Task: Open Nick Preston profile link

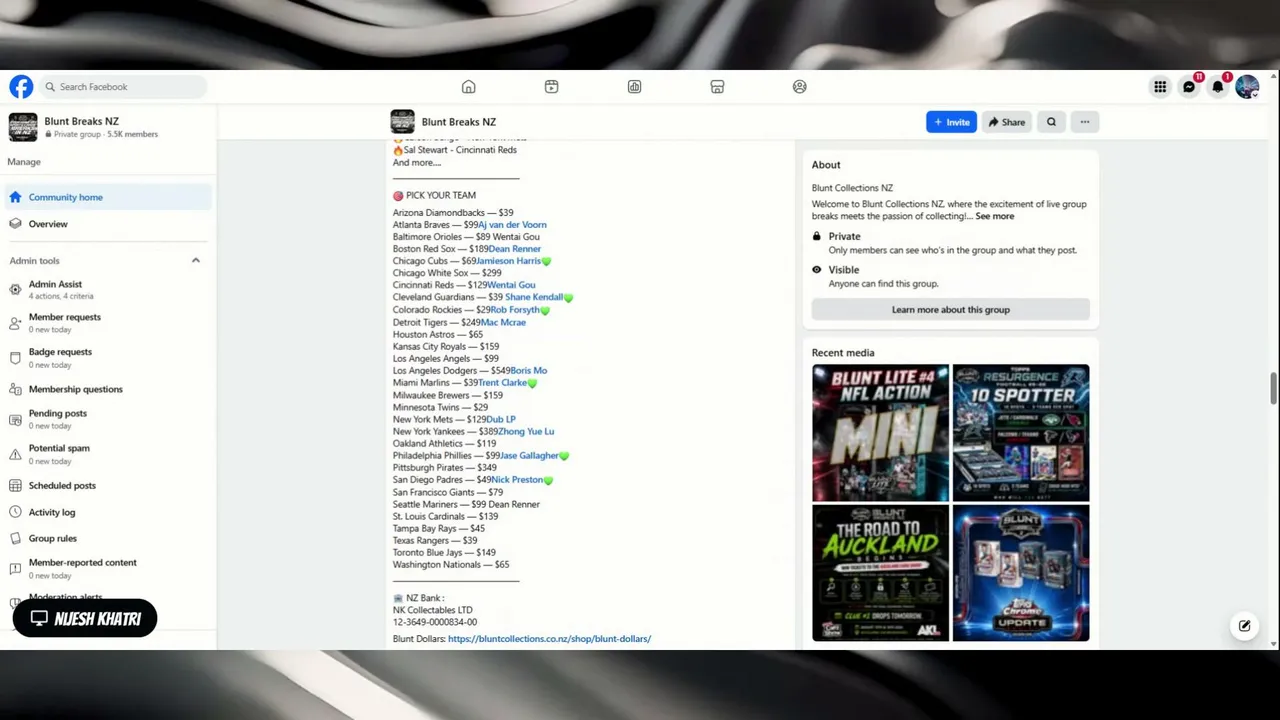Action: 517,480
